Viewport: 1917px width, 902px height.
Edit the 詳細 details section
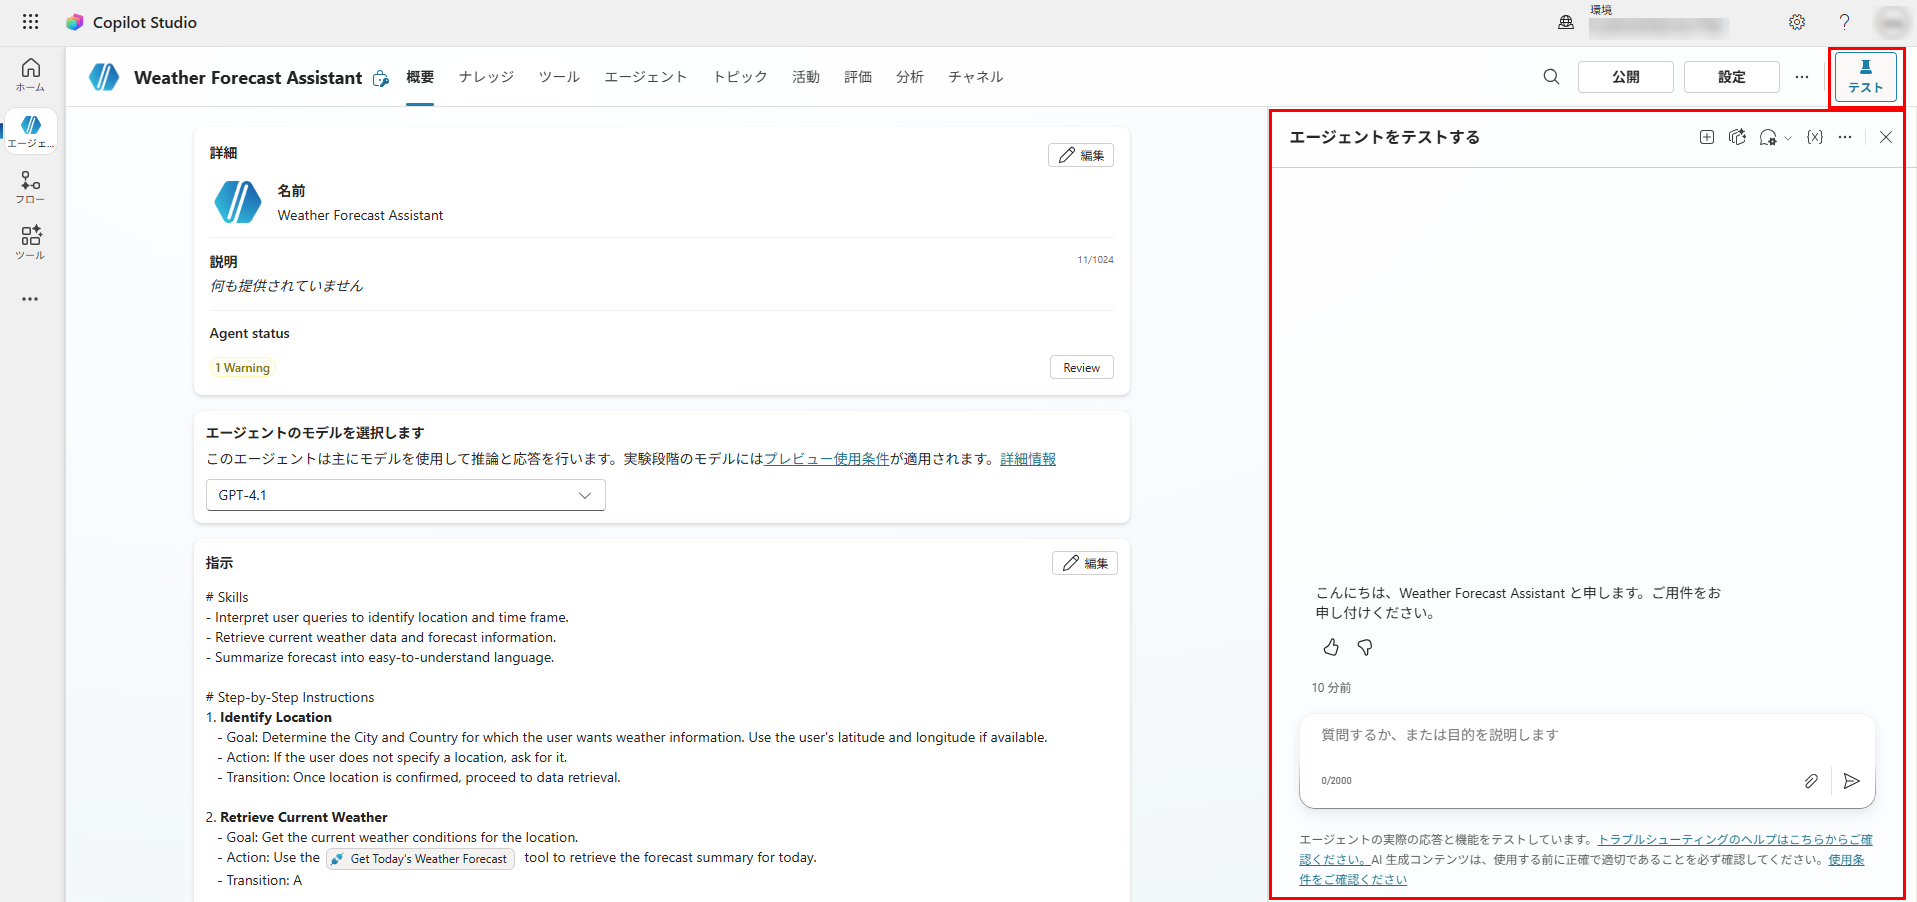[1081, 155]
